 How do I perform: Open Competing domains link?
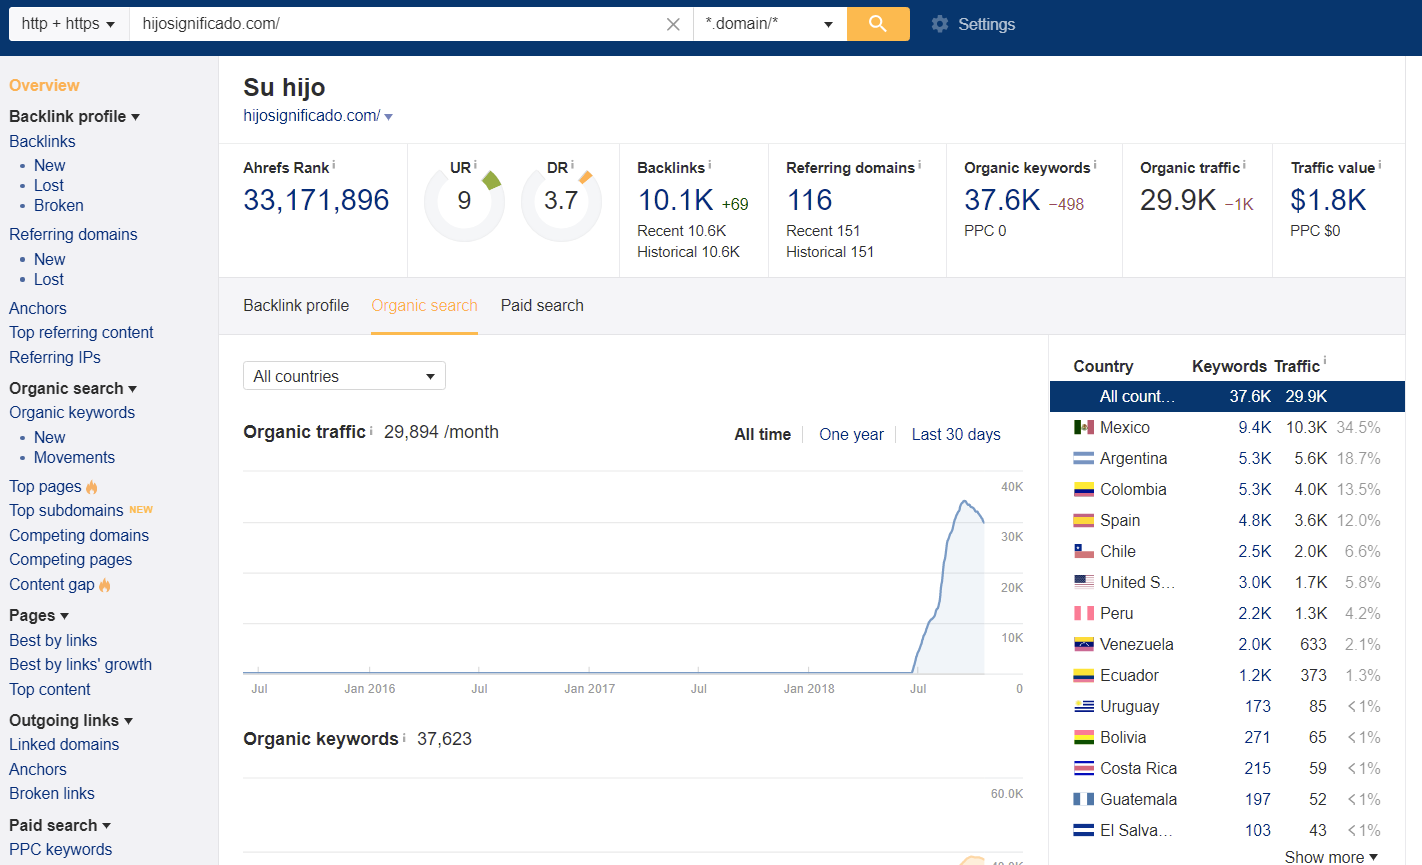click(79, 535)
